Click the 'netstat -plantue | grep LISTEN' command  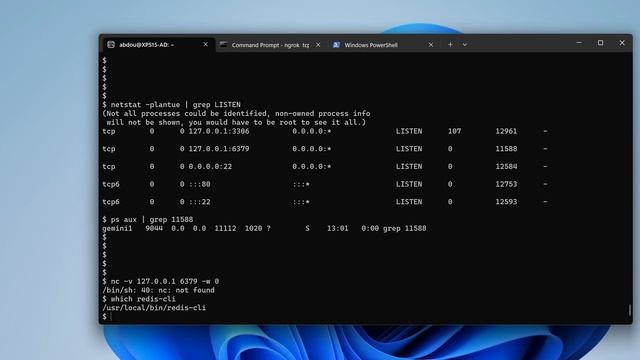176,105
